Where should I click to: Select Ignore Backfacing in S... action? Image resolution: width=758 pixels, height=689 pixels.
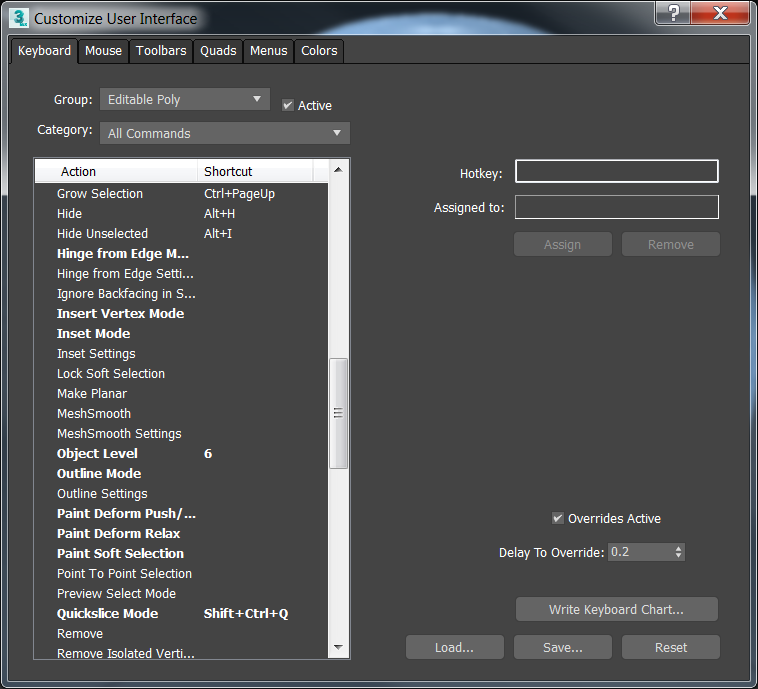pos(126,293)
